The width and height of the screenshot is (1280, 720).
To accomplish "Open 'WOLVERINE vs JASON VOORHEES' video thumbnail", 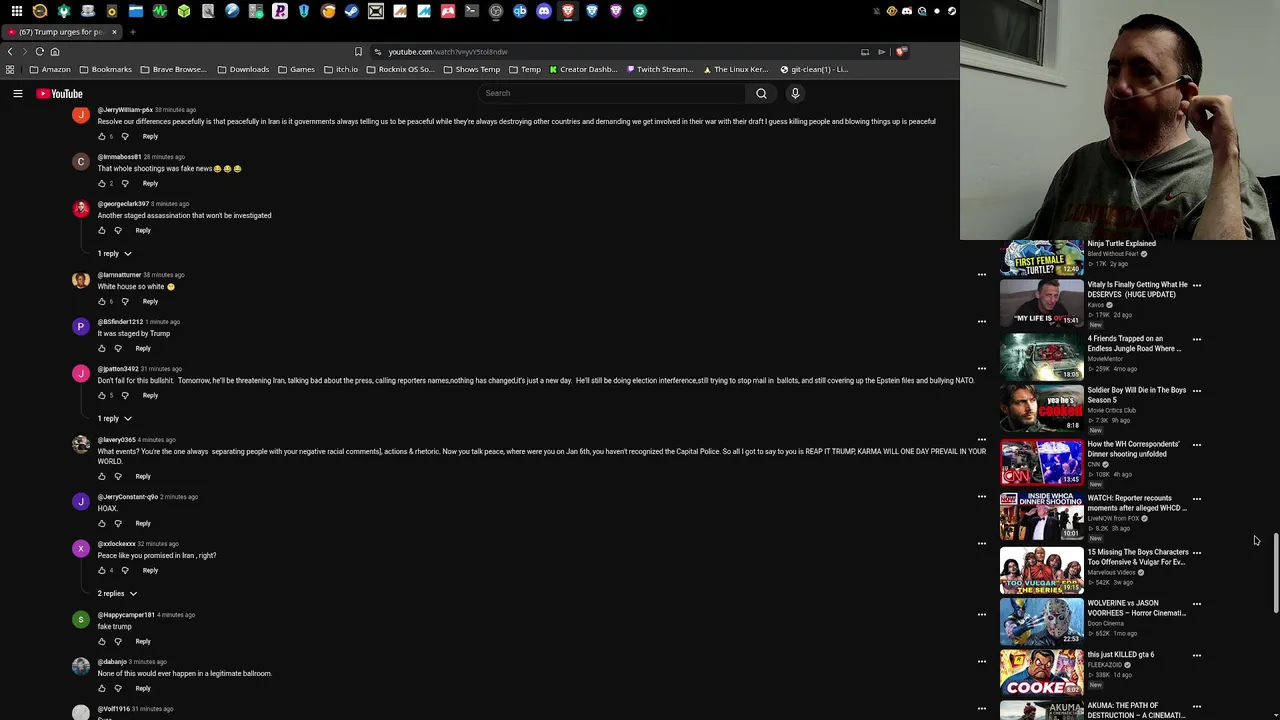I will pos(1041,622).
